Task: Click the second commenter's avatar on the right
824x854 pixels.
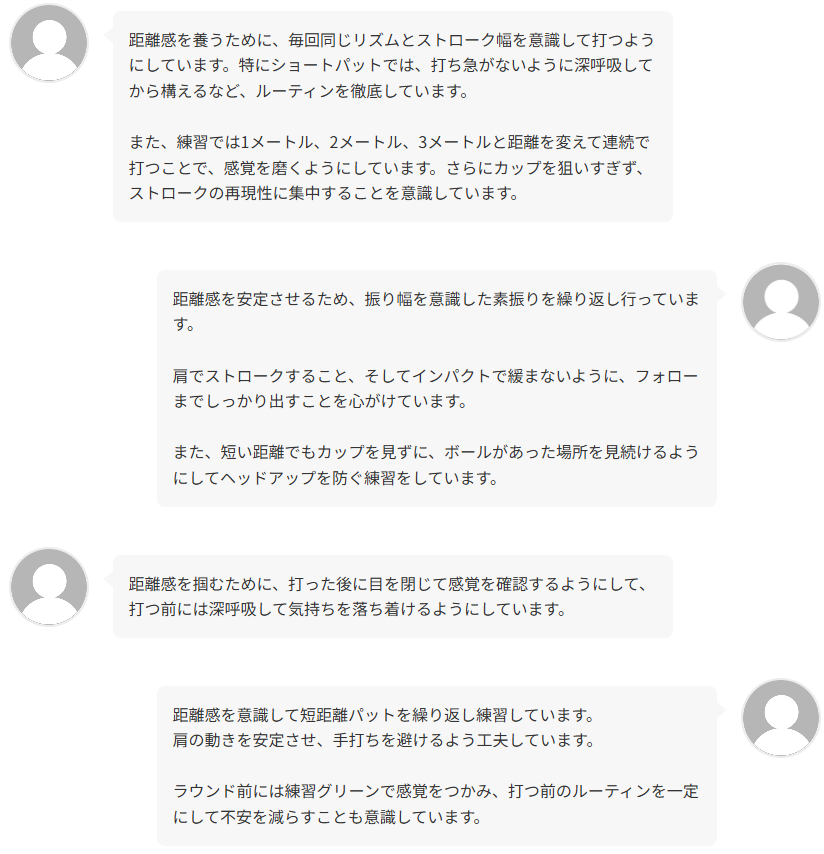Action: pyautogui.click(x=781, y=302)
